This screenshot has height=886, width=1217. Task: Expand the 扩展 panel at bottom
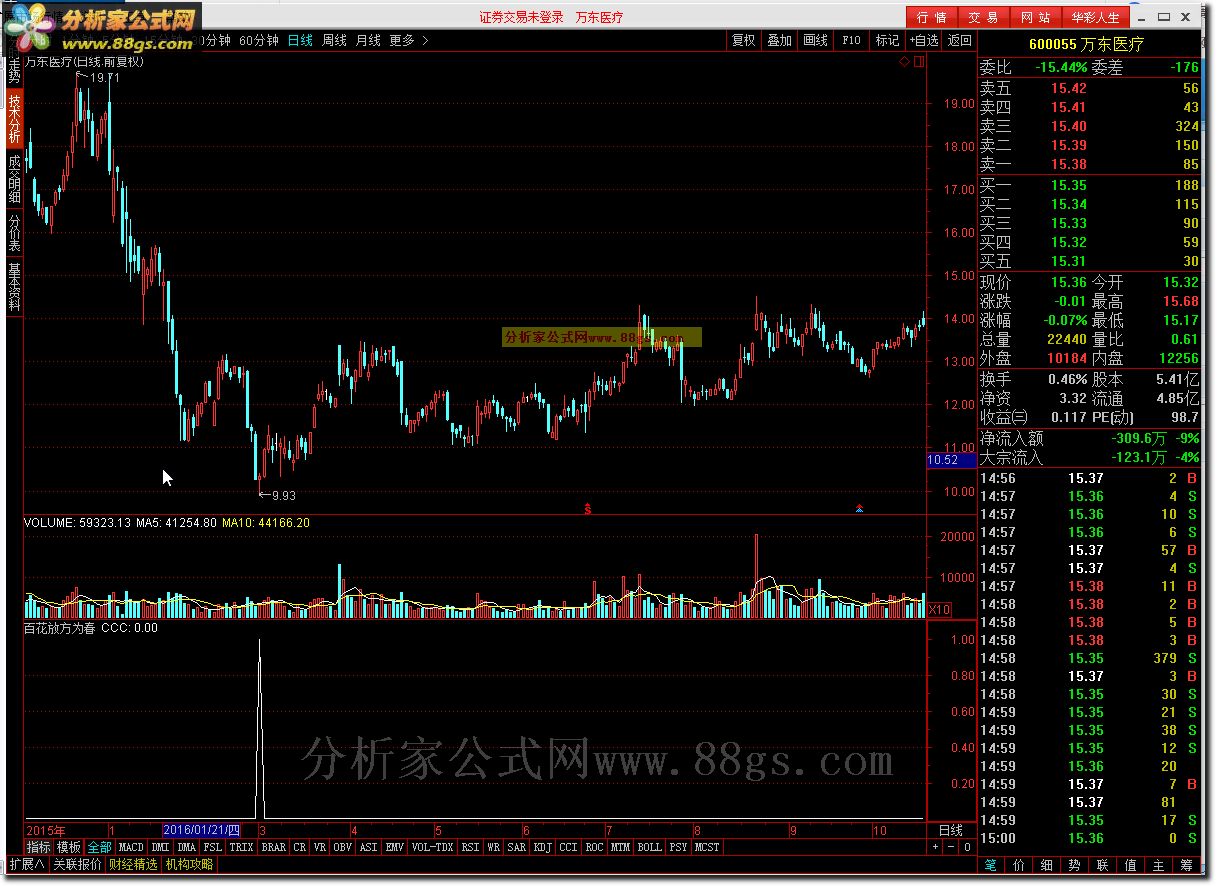[x=27, y=864]
